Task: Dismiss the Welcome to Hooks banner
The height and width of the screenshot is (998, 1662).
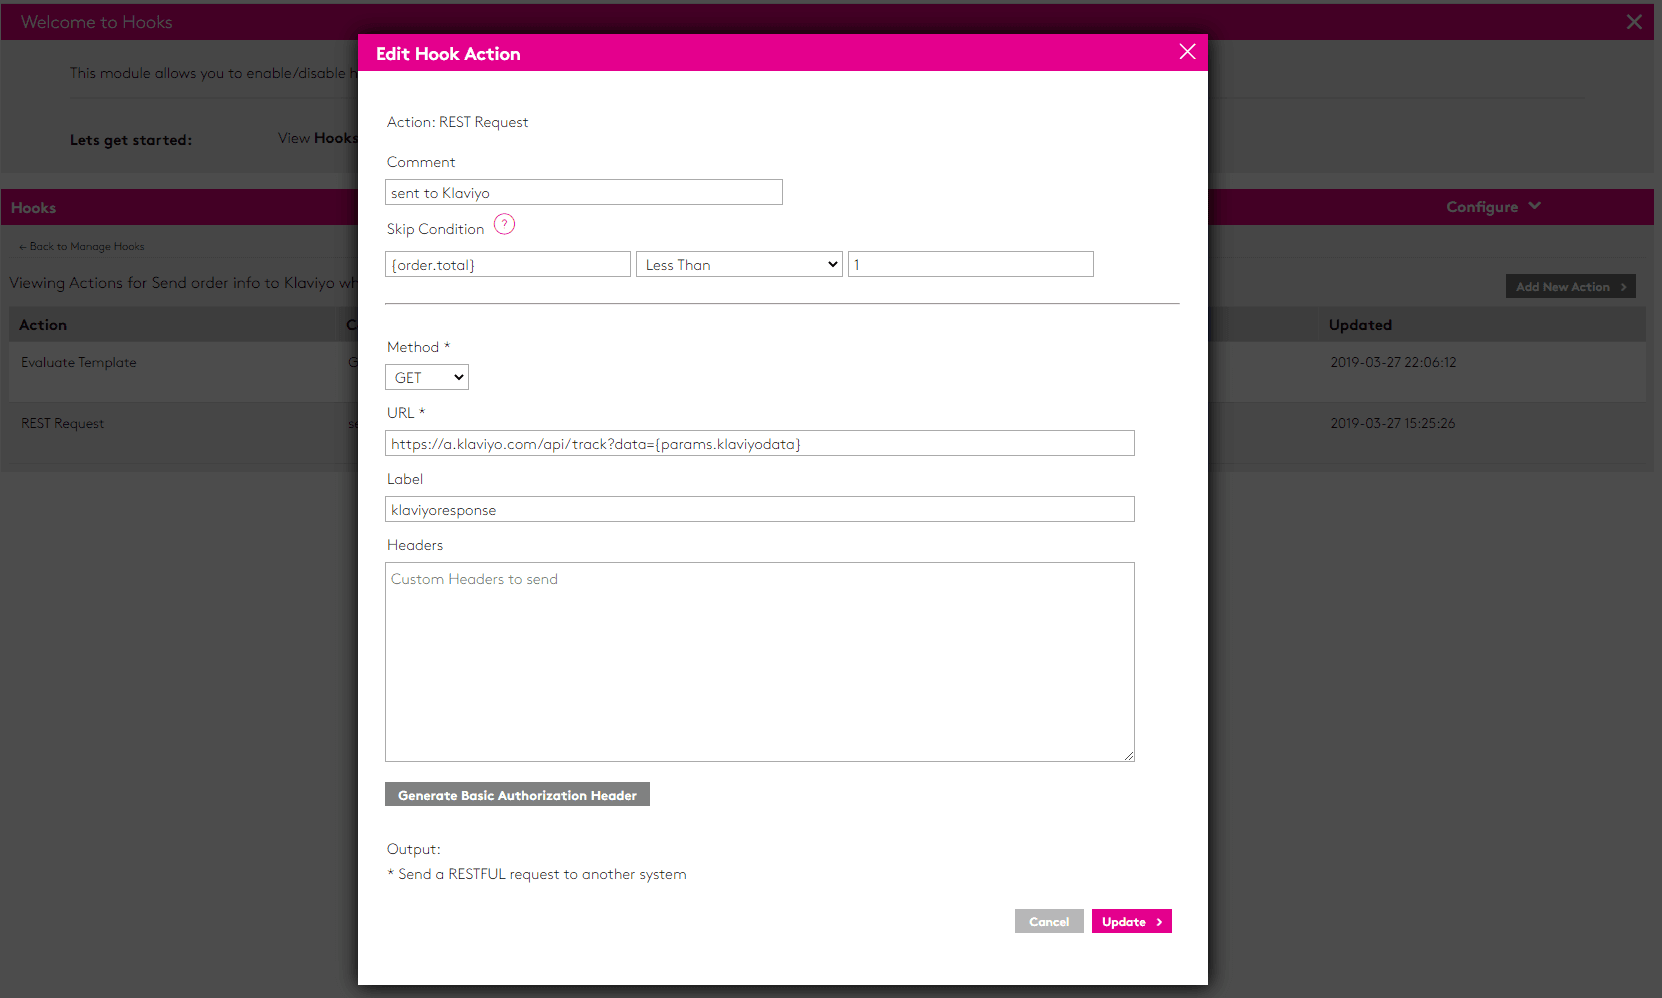Action: point(1634,21)
